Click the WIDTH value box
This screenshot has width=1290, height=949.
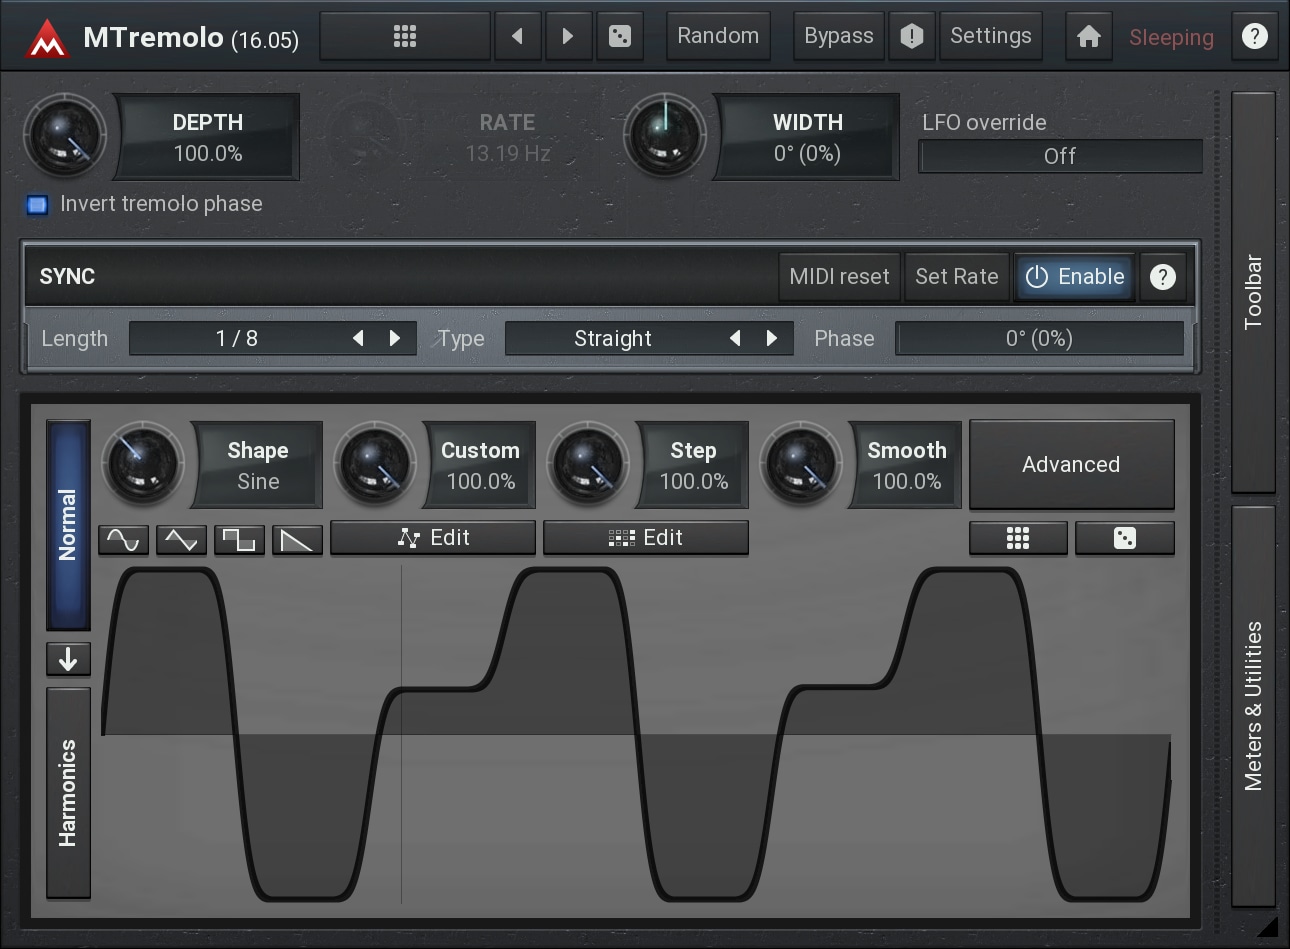[x=807, y=138]
